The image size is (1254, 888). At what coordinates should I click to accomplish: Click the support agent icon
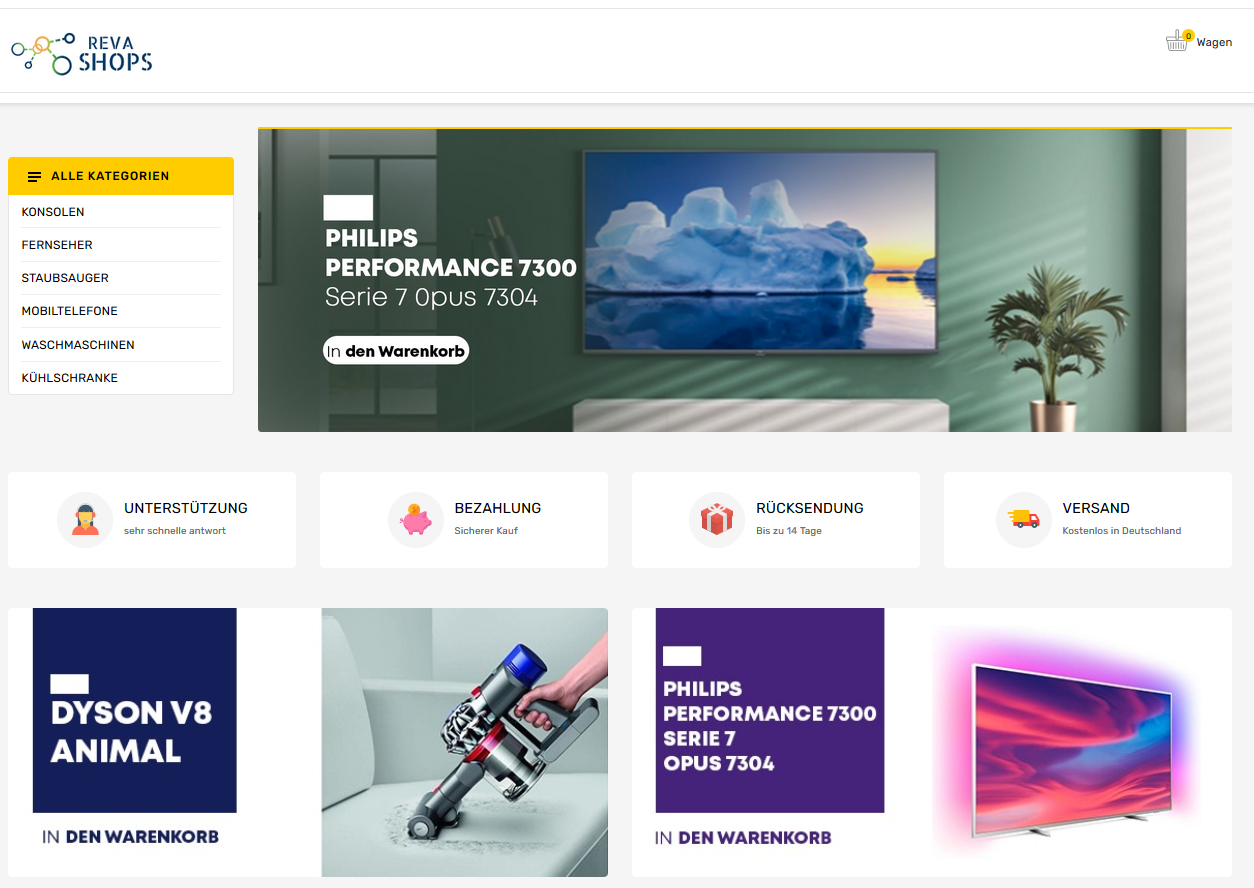(85, 520)
